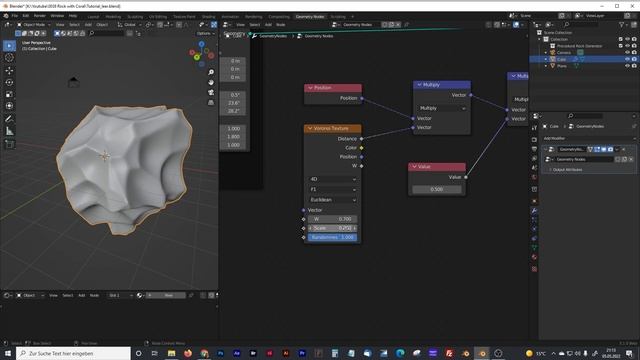Open the Edit menu in top bar

[26, 16]
